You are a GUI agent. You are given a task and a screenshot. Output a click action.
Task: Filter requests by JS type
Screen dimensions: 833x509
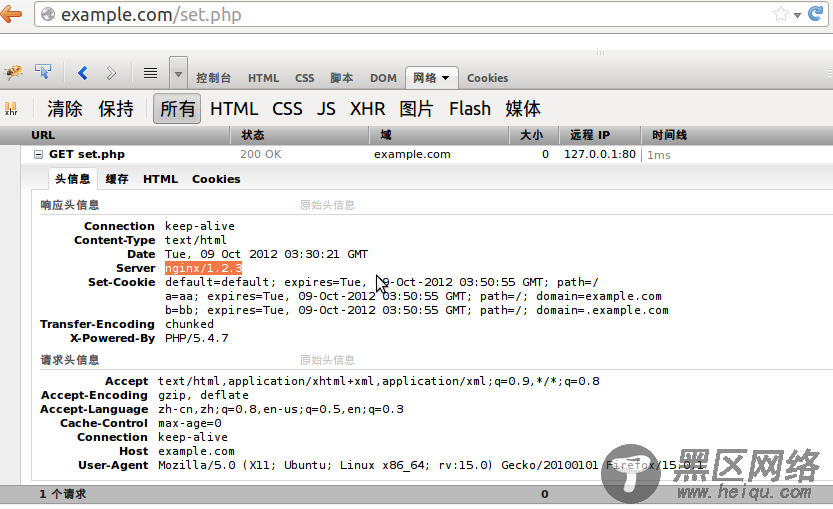pyautogui.click(x=326, y=109)
